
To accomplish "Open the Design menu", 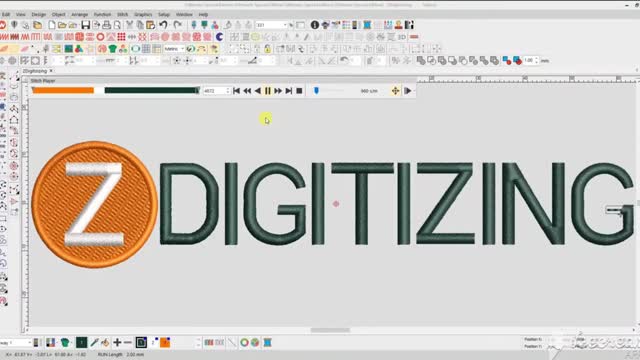I will pos(39,14).
